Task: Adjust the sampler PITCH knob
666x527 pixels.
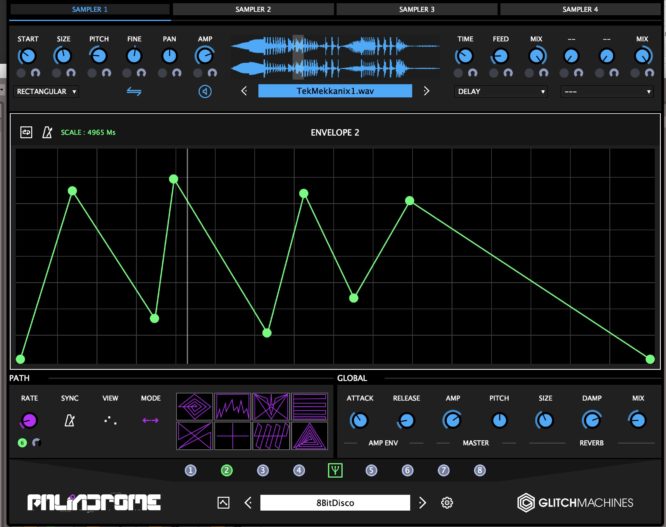Action: [x=99, y=56]
